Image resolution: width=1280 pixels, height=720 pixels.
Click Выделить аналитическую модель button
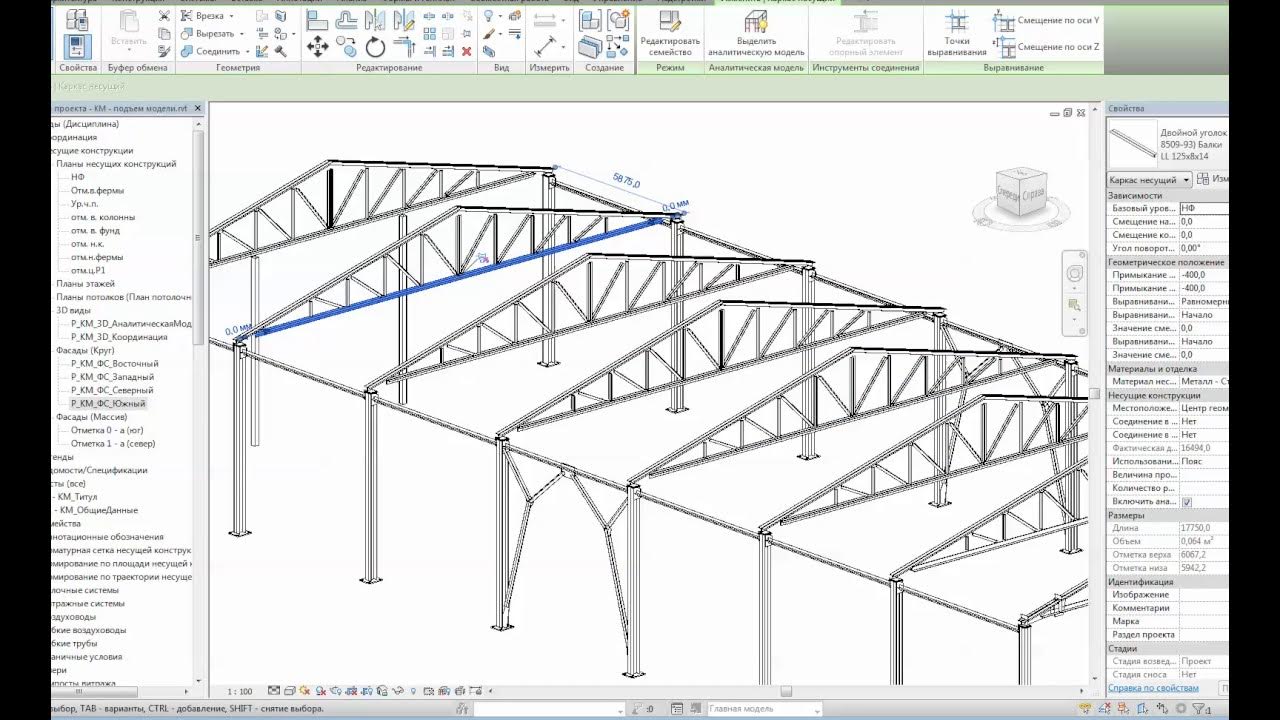point(756,34)
